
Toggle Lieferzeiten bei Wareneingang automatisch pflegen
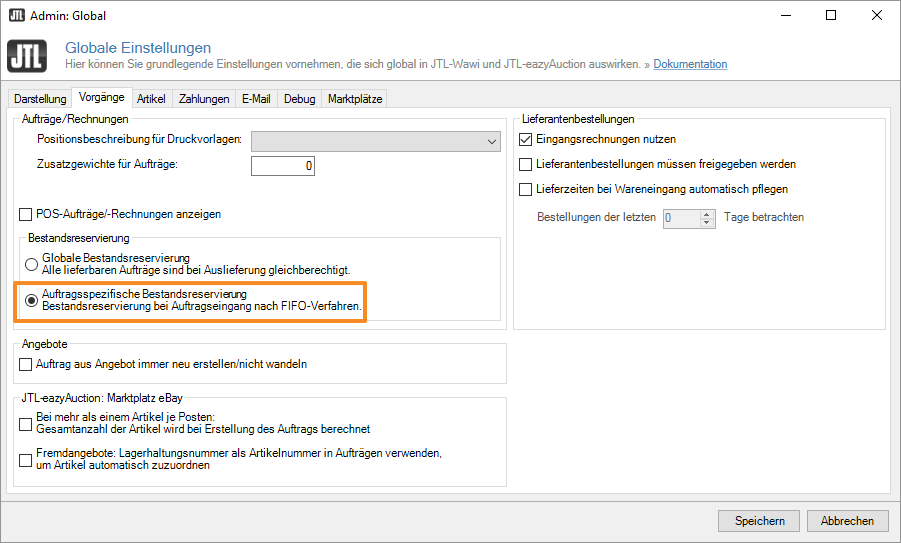[x=526, y=189]
